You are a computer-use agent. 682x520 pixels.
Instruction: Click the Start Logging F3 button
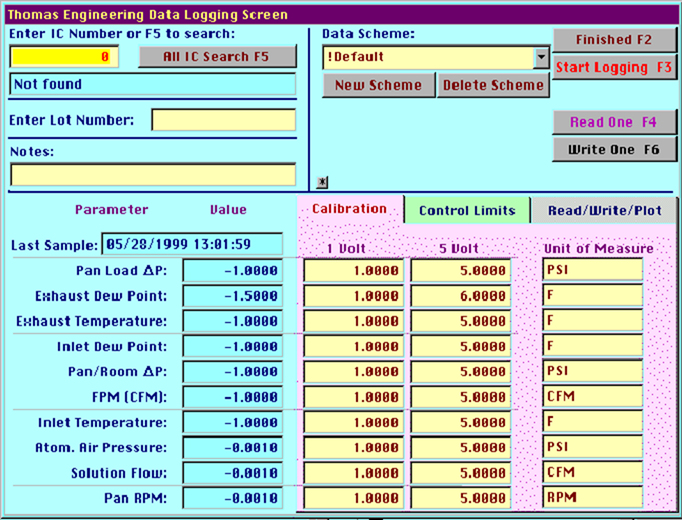click(x=614, y=67)
